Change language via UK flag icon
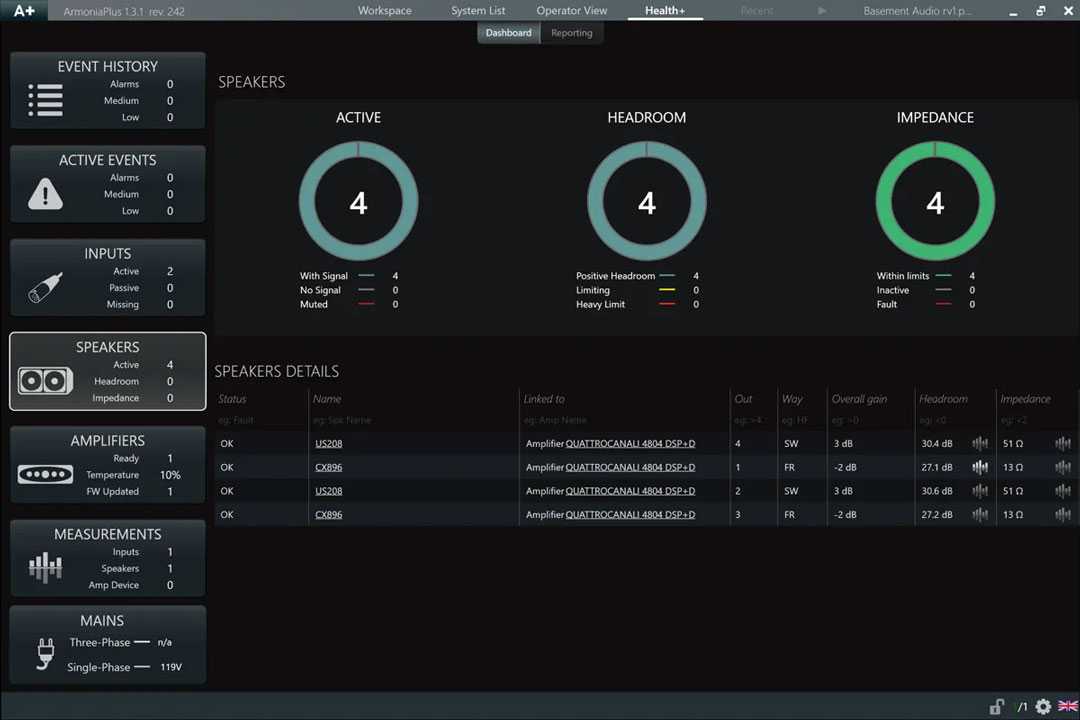Viewport: 1080px width, 720px height. pos(1067,707)
